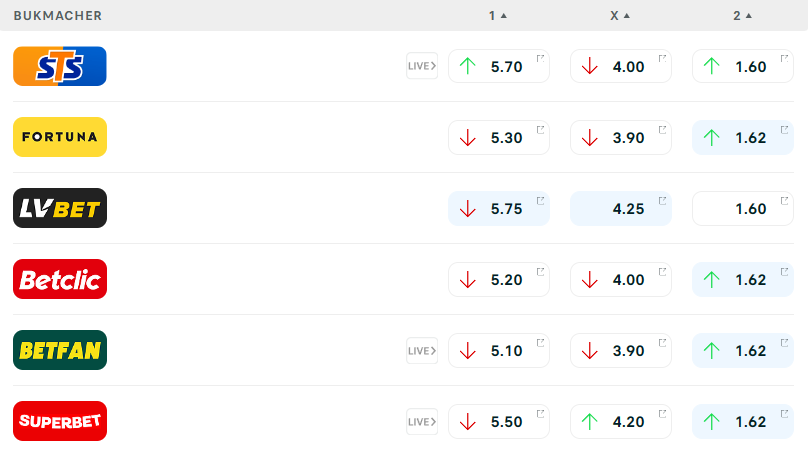This screenshot has height=455, width=808.
Task: Click the LVBET bookmaker logo
Action: point(60,208)
